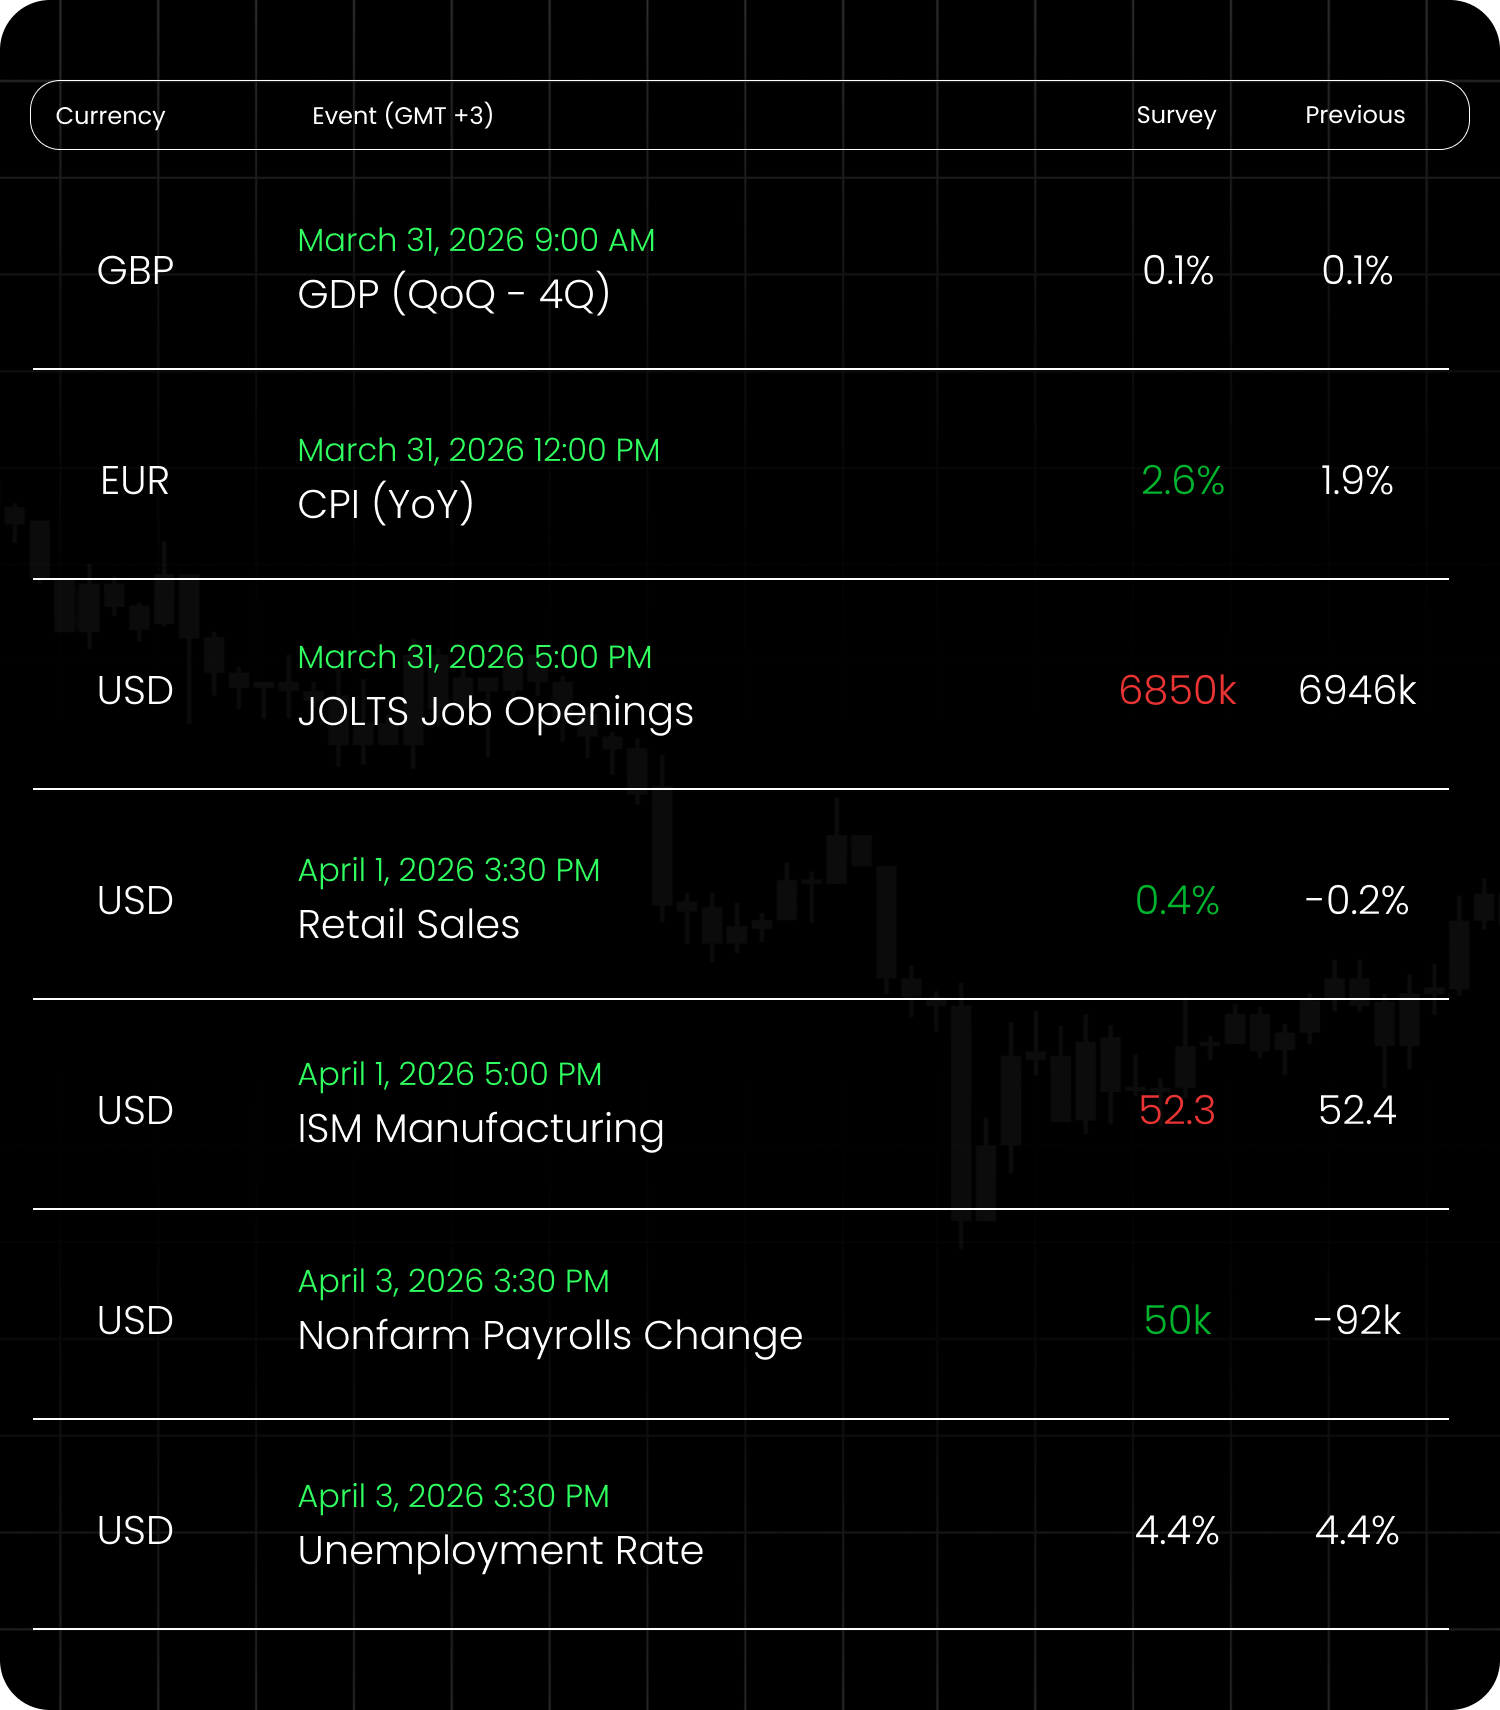Open the Retail Sales event
1500x1710 pixels.
coord(409,925)
